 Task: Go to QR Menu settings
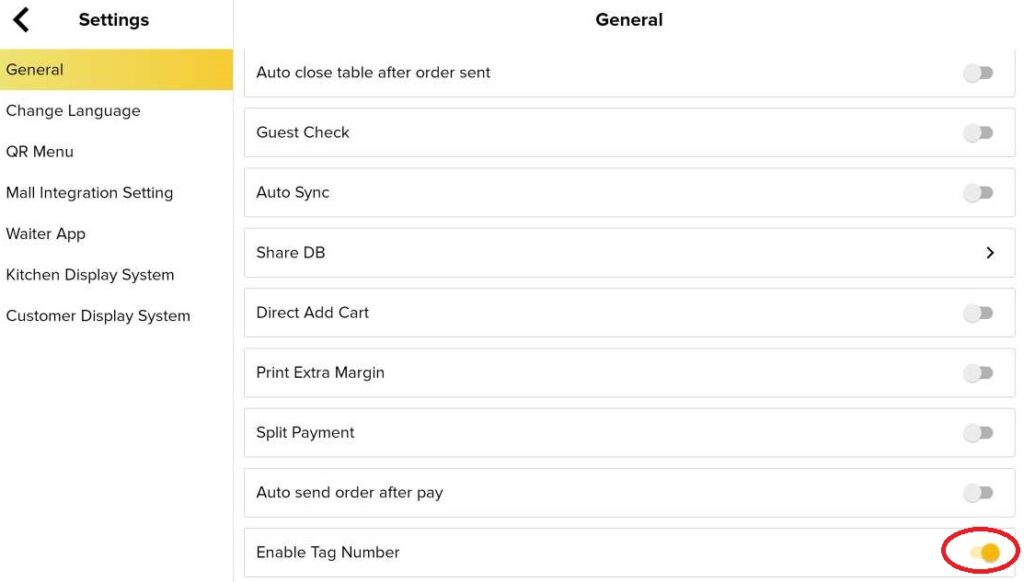[40, 151]
